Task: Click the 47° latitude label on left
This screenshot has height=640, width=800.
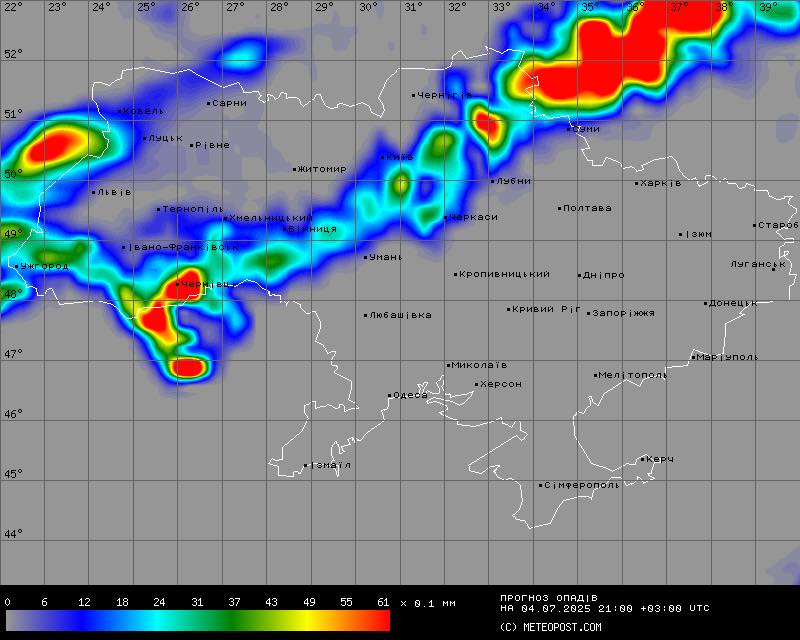Action: pyautogui.click(x=12, y=353)
